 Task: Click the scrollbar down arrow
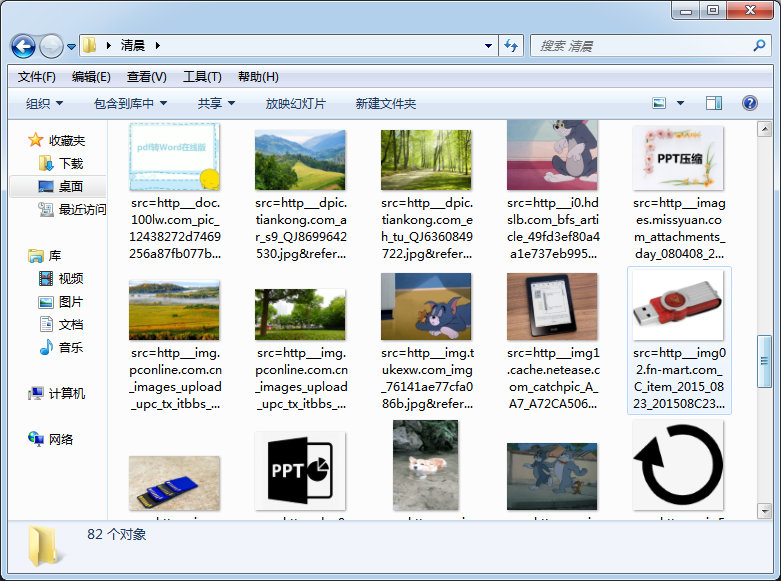764,511
